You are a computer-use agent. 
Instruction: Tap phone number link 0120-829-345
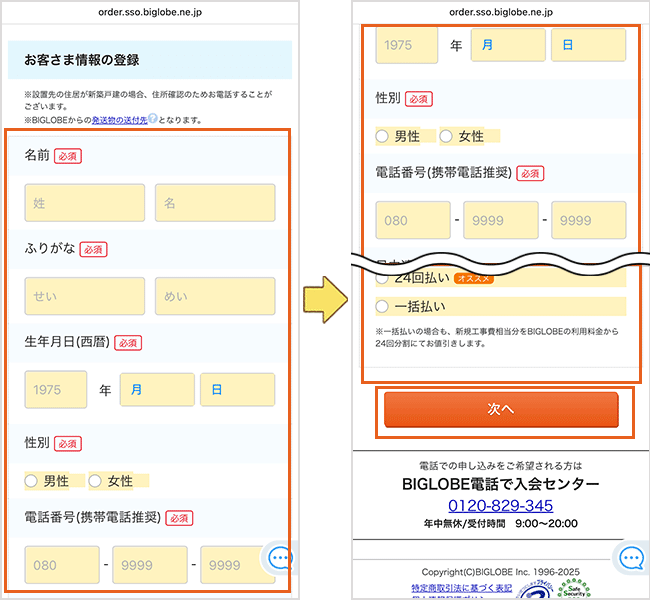(500, 505)
